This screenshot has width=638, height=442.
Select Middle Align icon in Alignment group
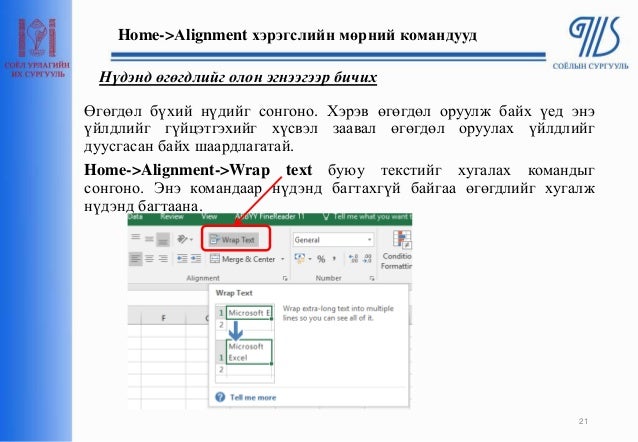point(149,239)
